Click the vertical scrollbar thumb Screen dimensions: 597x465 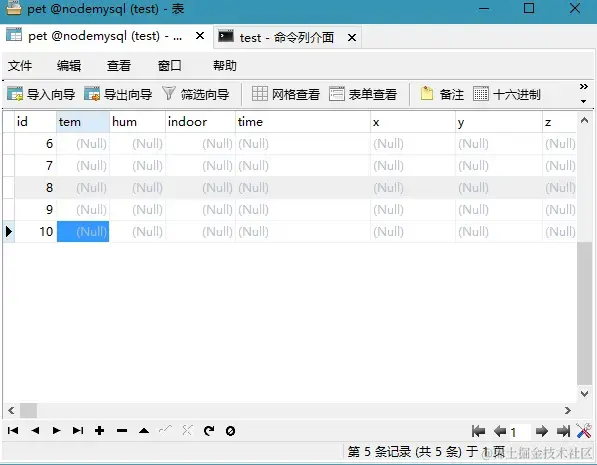coord(584,313)
